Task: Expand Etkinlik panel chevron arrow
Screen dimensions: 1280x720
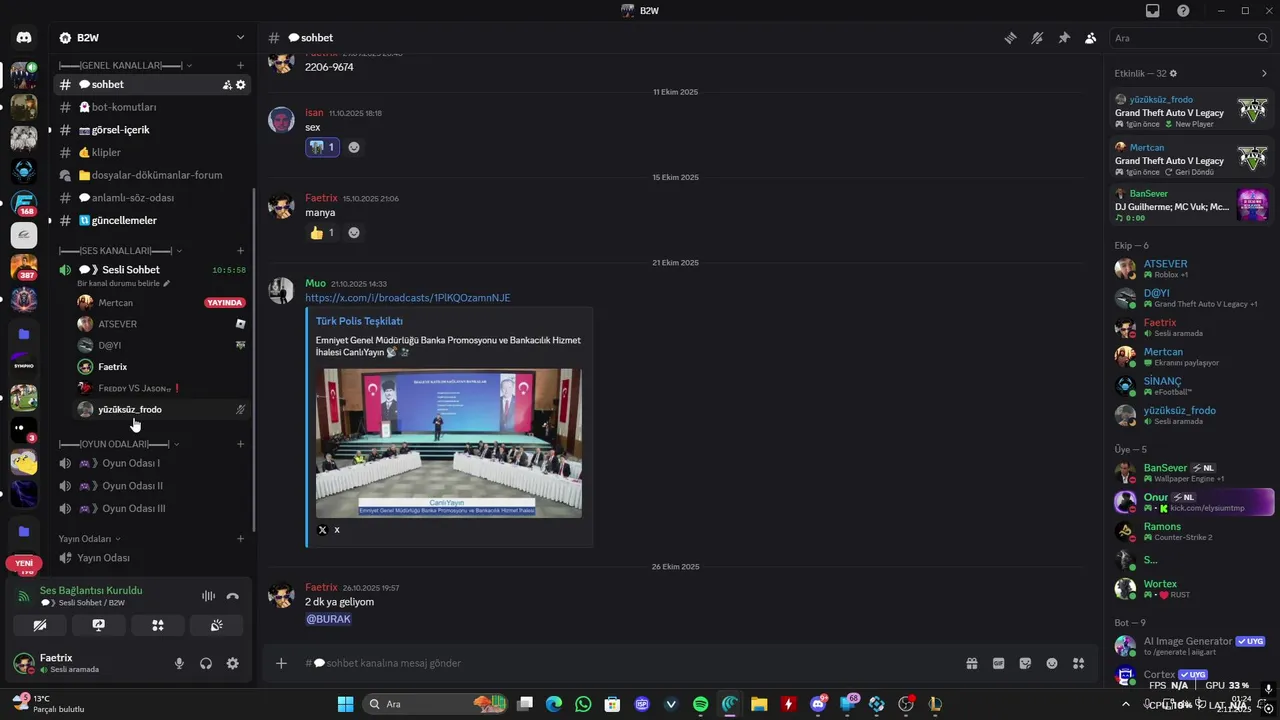Action: 1265,73
